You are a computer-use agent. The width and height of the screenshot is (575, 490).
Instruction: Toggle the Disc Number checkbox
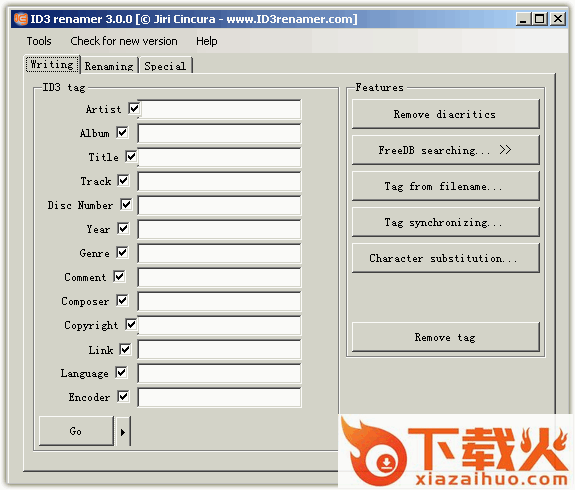click(126, 205)
